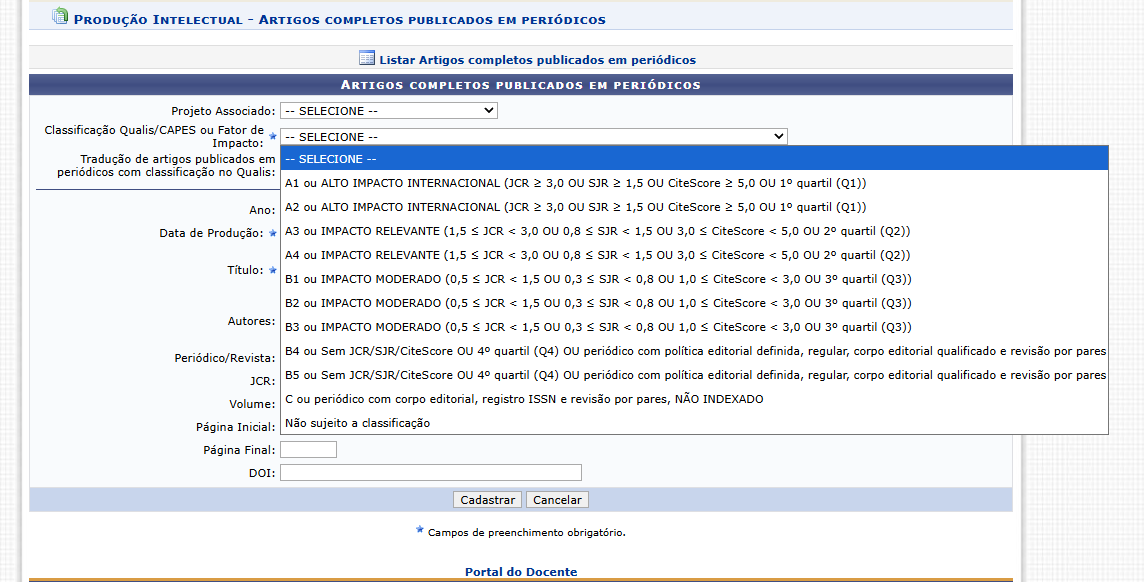Choose option B1 ou IMPACTO MODERADO

(694, 279)
